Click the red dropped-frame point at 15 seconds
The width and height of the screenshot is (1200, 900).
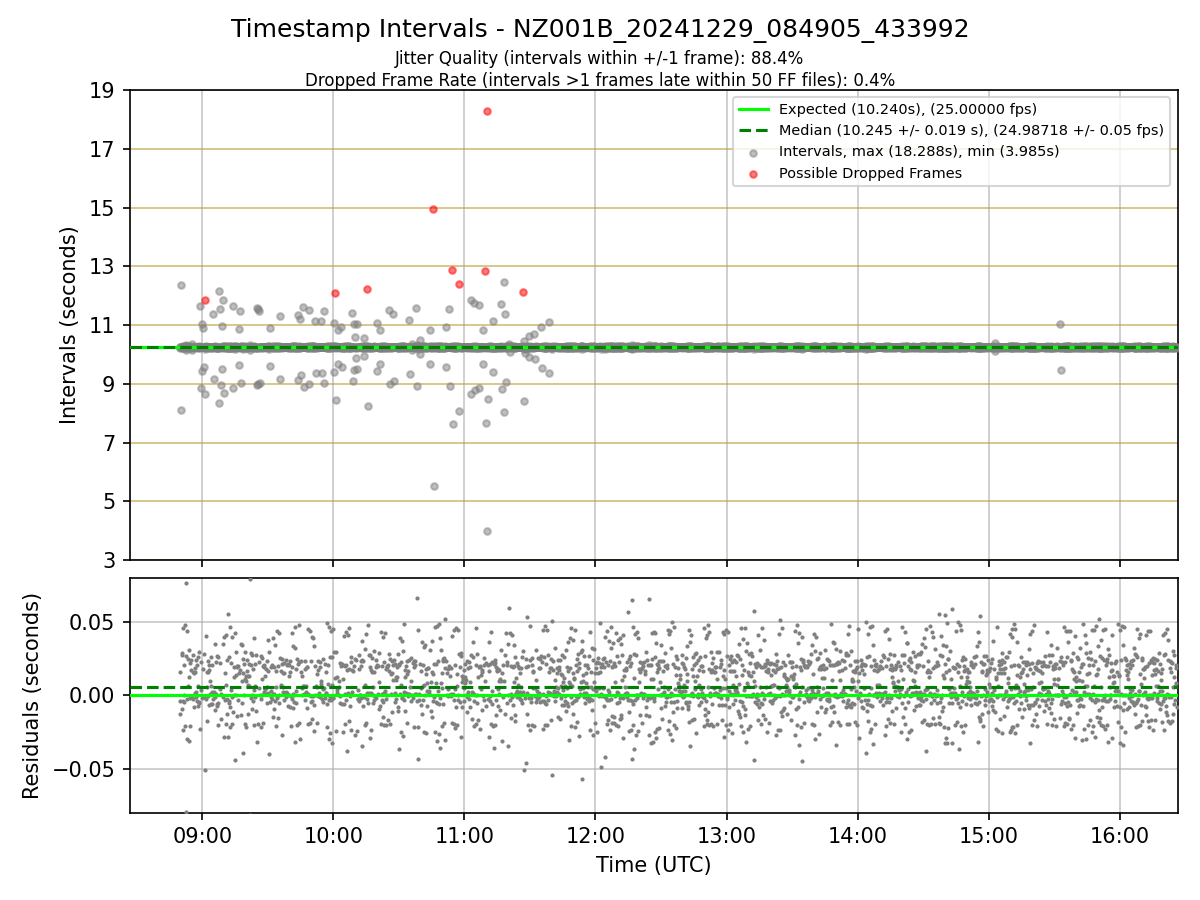pos(433,209)
